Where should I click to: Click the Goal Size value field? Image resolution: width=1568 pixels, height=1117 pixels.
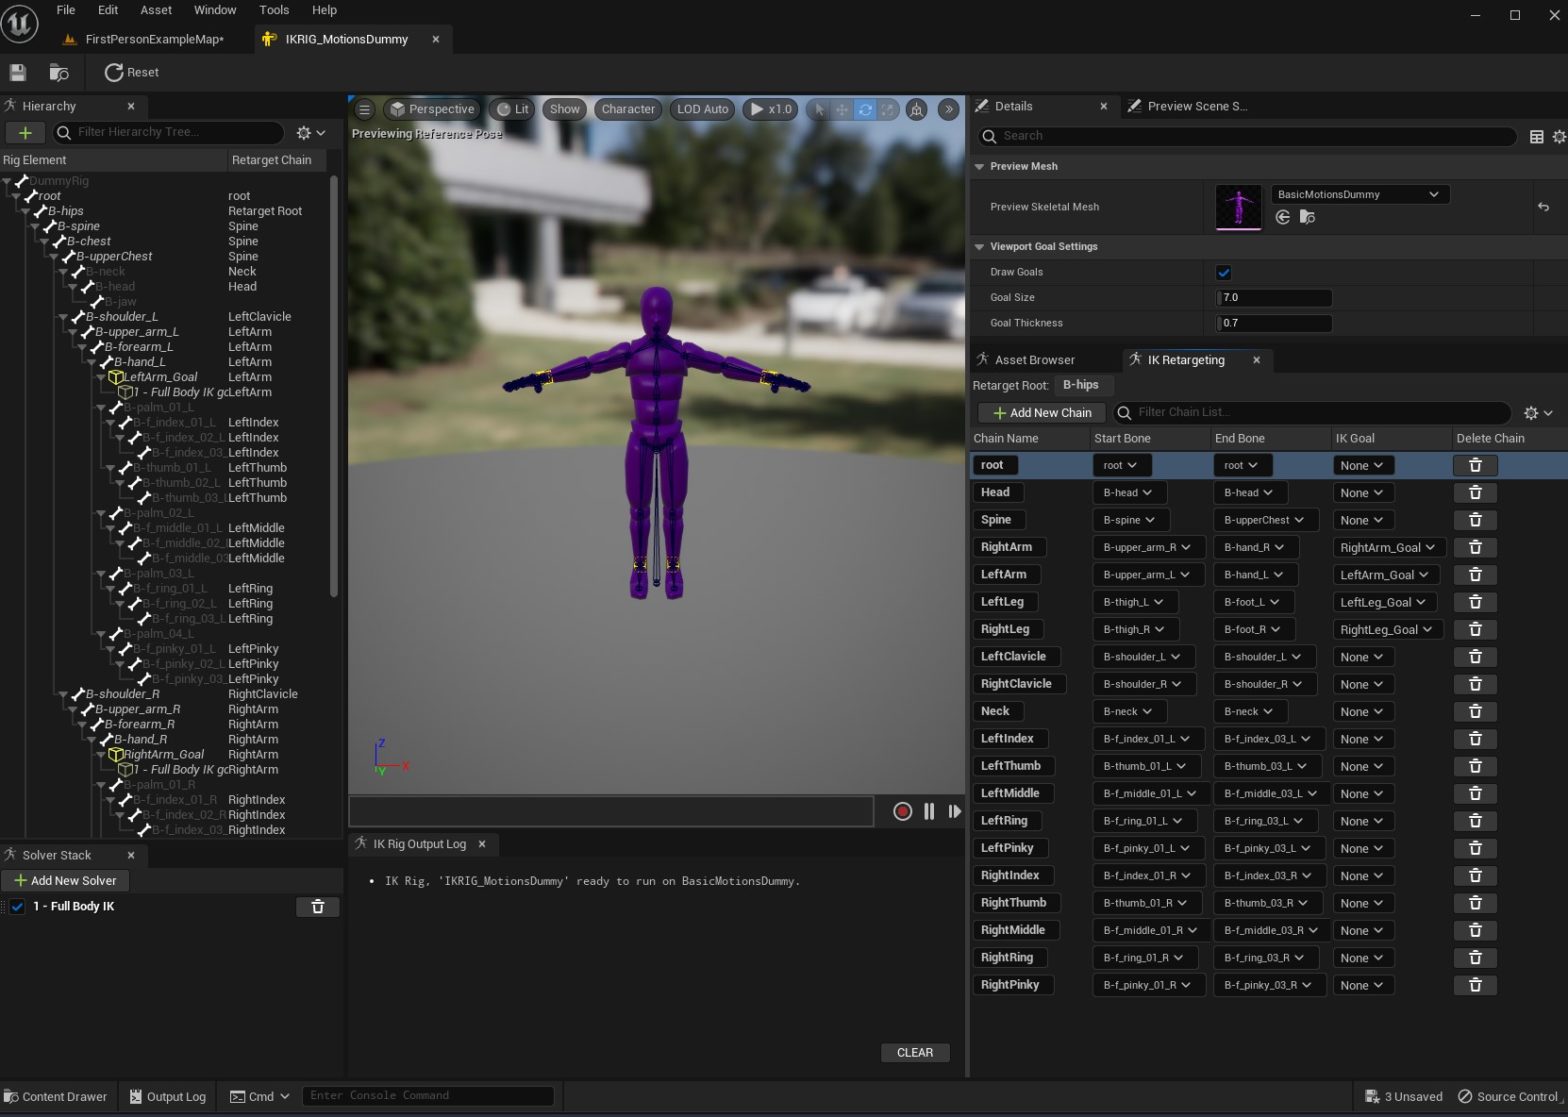(1274, 298)
